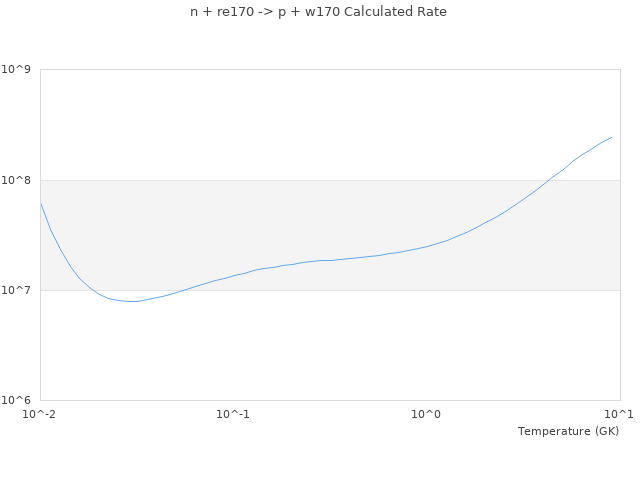The width and height of the screenshot is (640, 480).
Task: Click the Temperature (GK) axis label
Action: coord(568,431)
